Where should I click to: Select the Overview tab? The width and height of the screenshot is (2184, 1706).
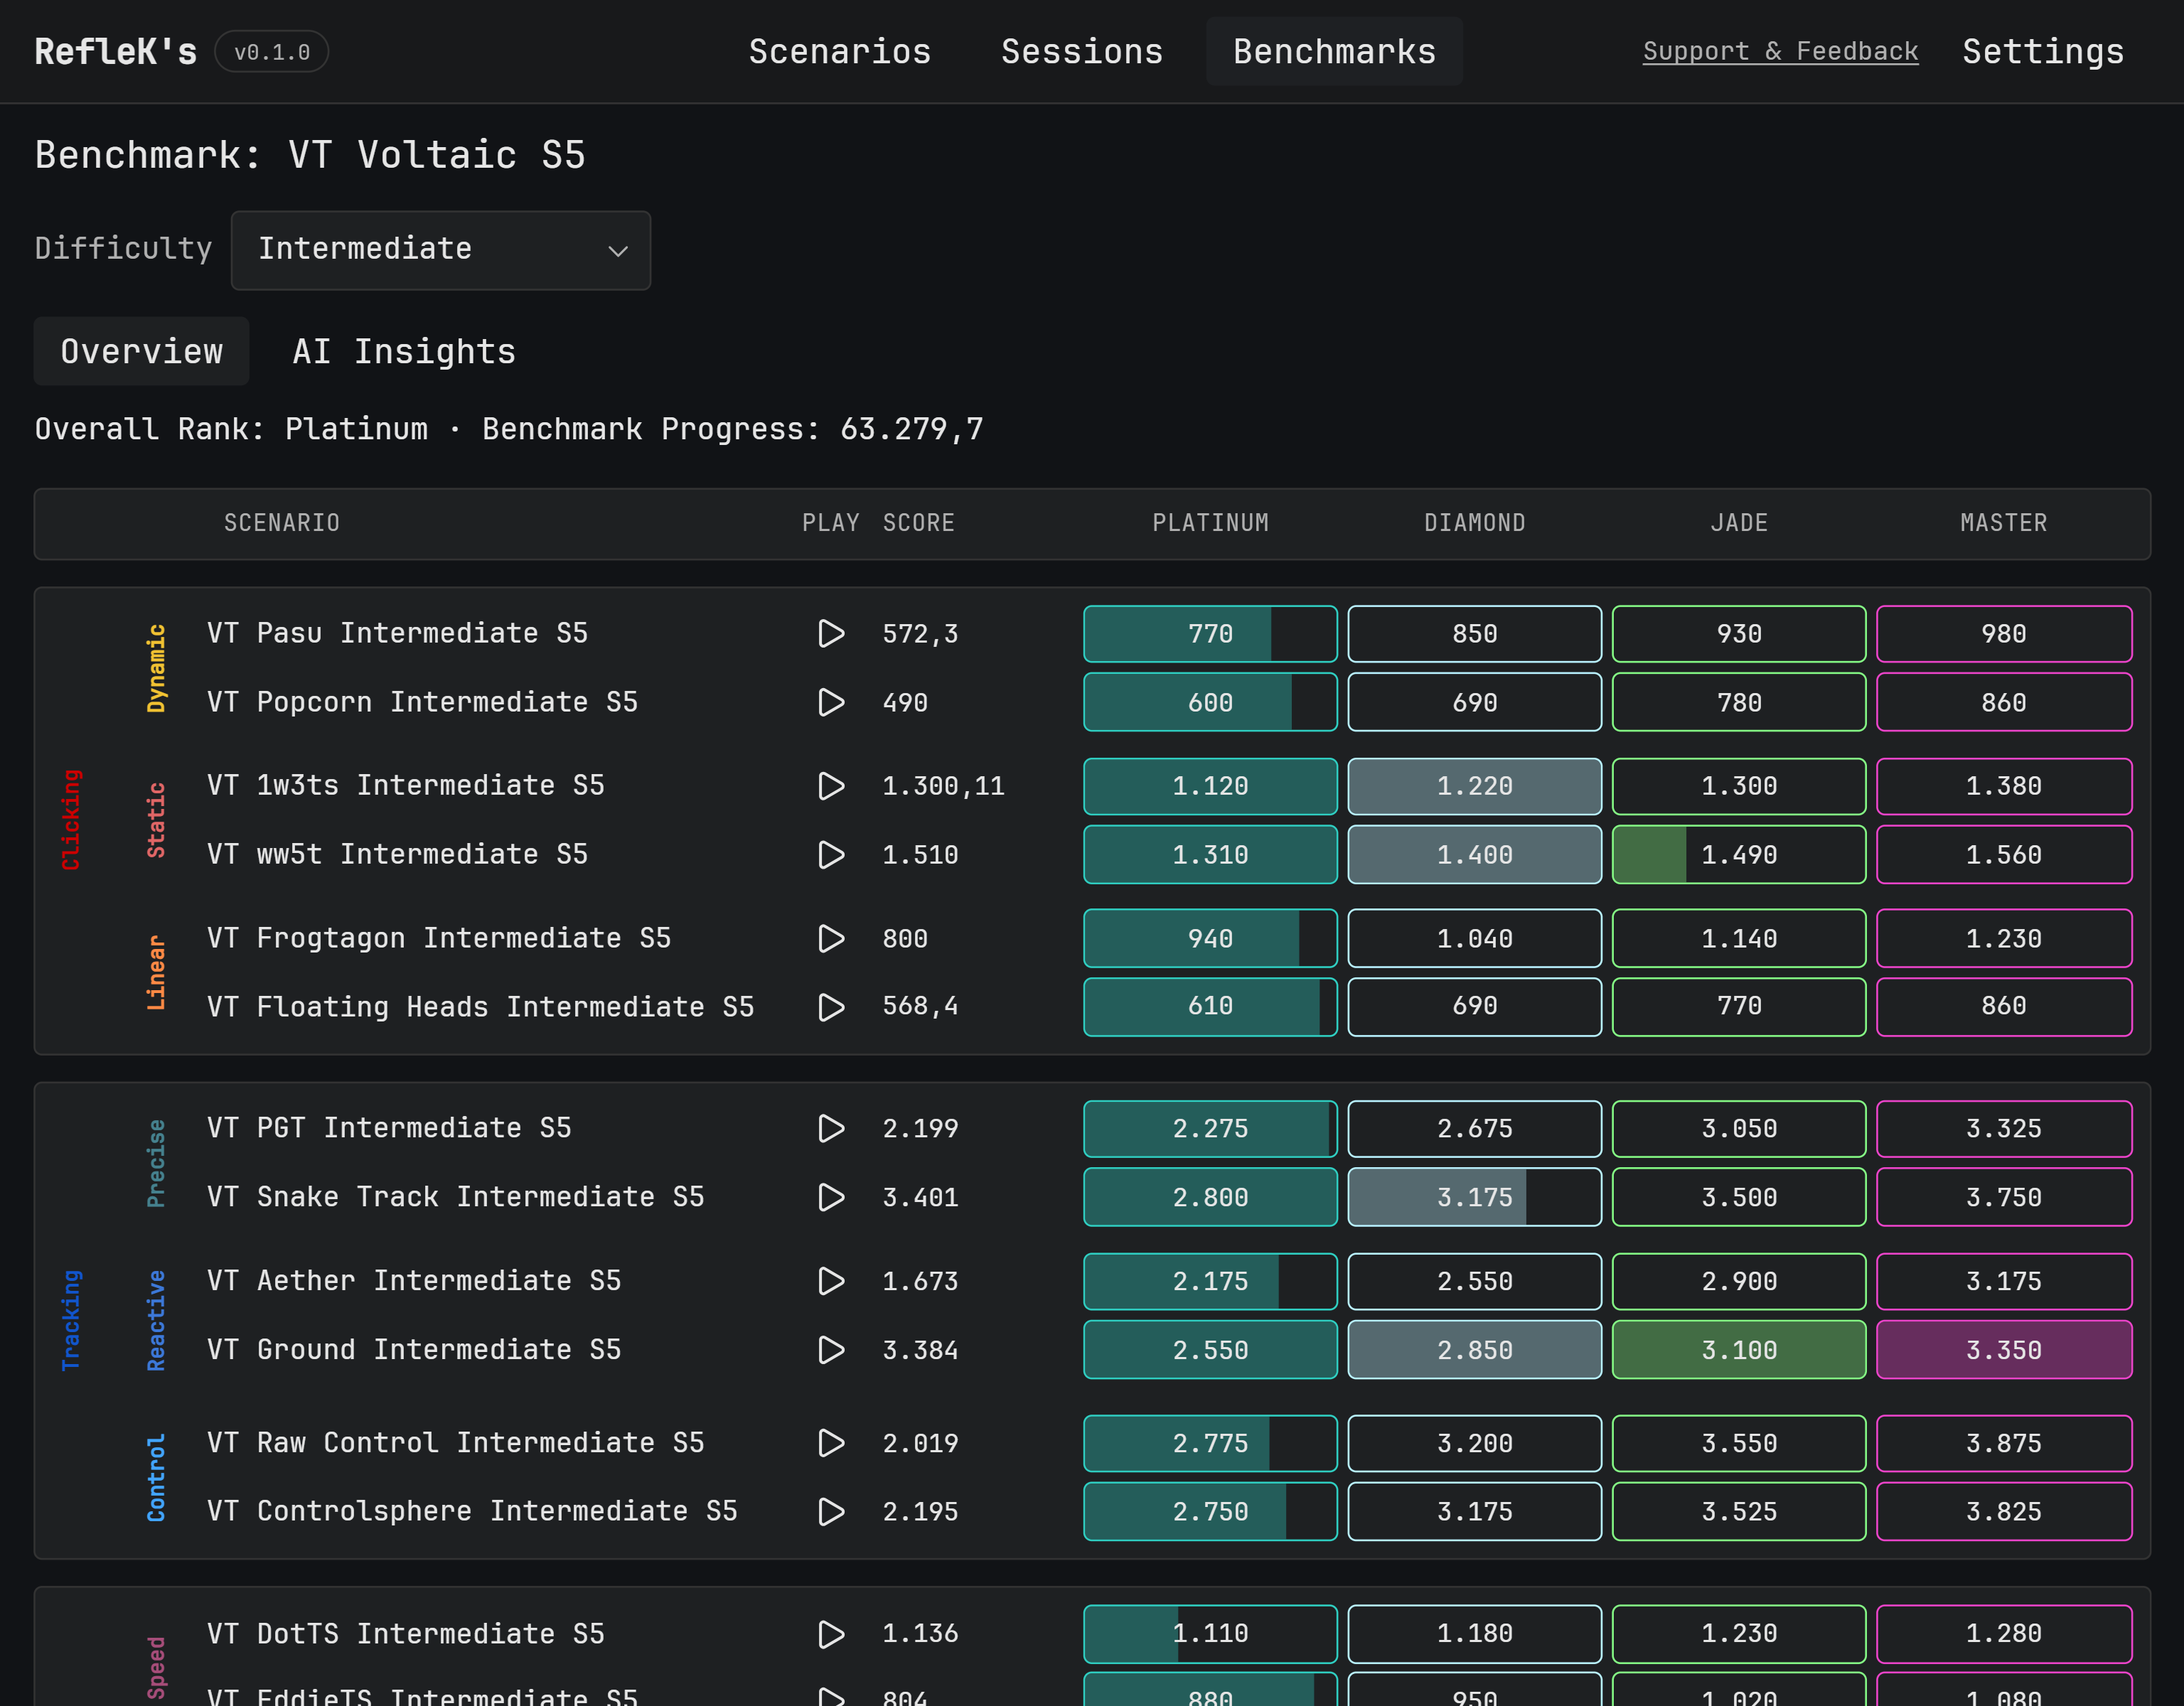click(141, 351)
